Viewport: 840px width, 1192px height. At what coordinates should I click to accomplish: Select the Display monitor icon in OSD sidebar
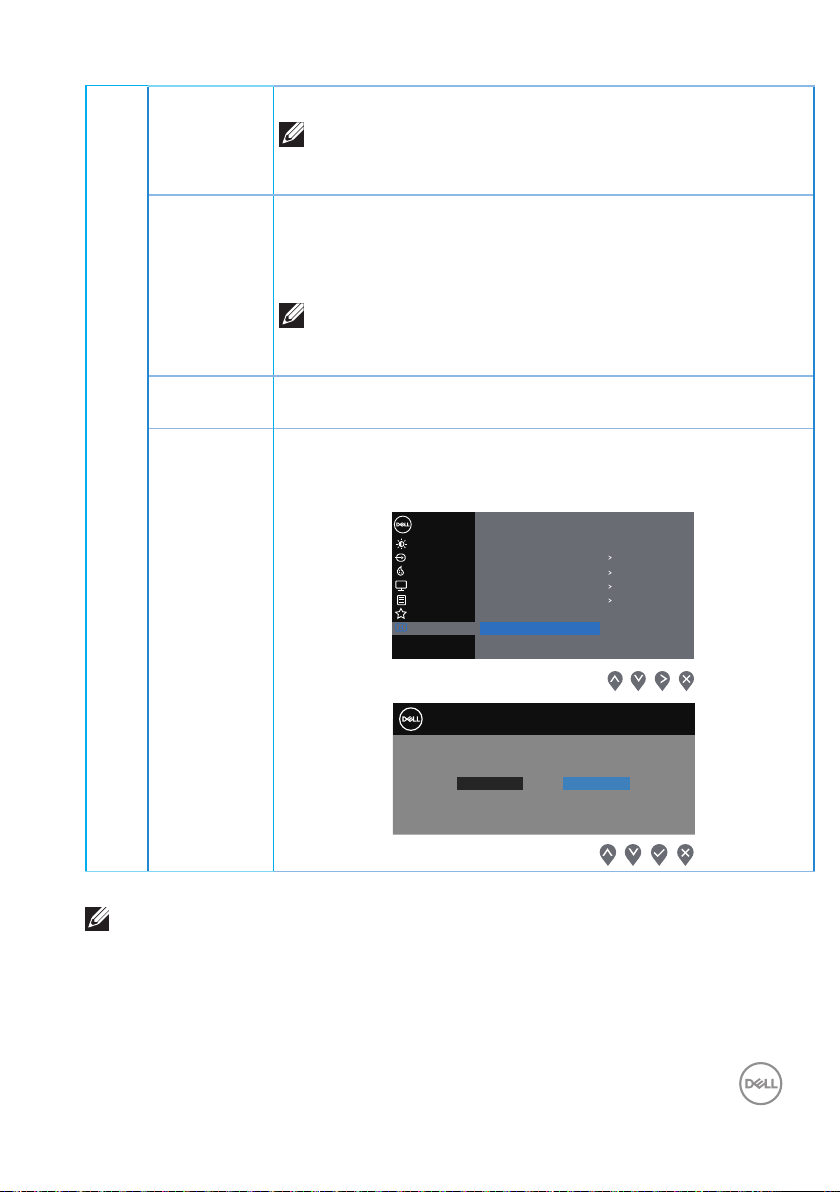[401, 585]
